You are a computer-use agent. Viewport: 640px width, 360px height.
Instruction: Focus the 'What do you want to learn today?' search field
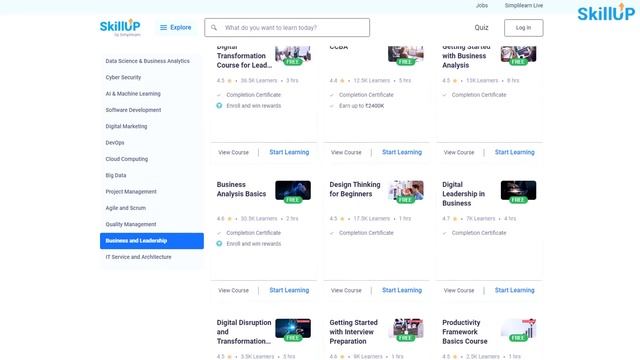pyautogui.click(x=287, y=28)
